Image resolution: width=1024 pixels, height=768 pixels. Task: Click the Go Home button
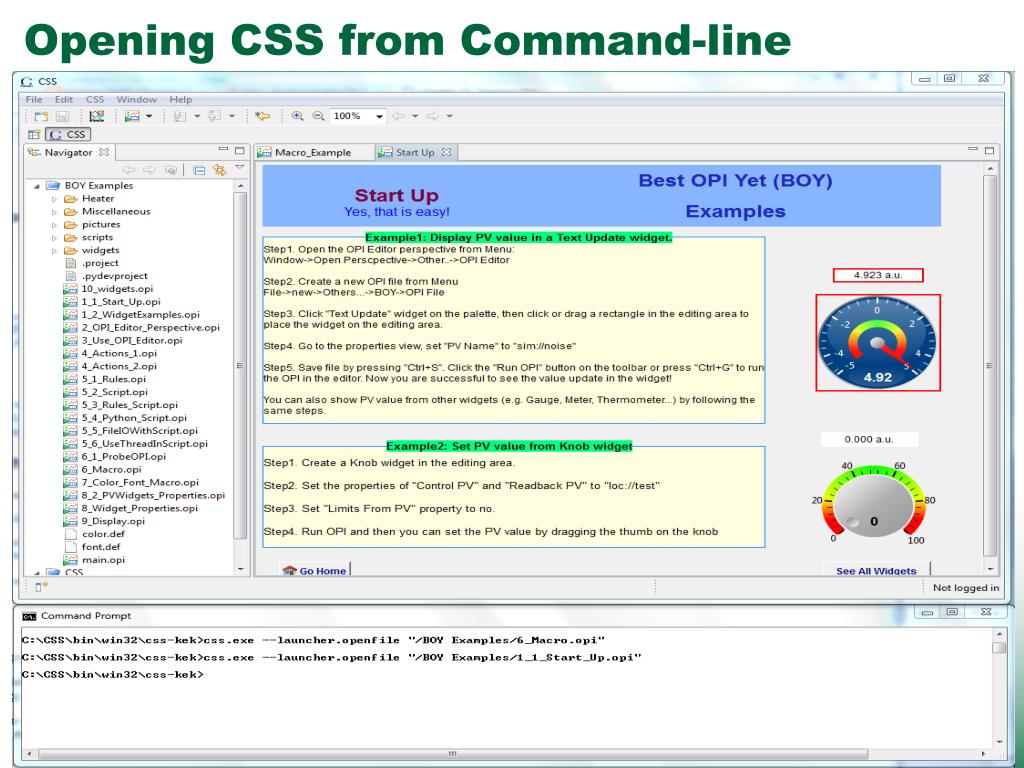click(x=315, y=570)
